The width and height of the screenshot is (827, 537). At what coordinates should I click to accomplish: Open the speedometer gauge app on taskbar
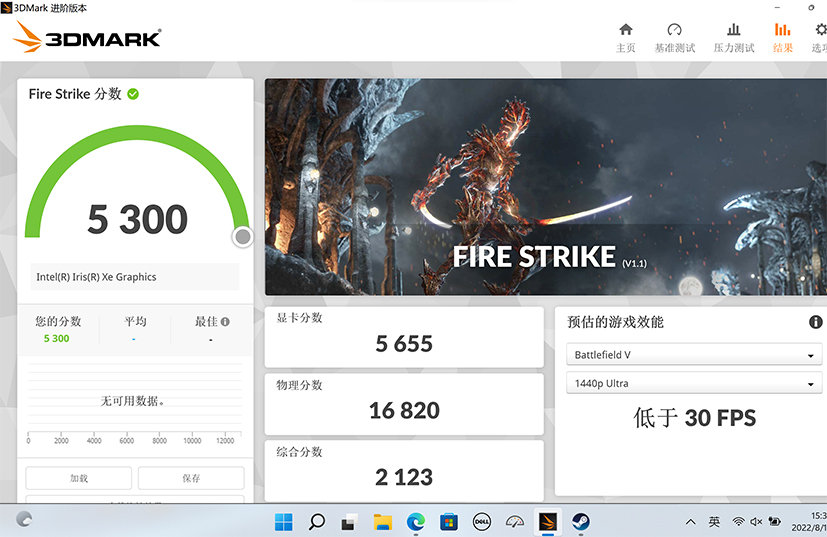[515, 522]
